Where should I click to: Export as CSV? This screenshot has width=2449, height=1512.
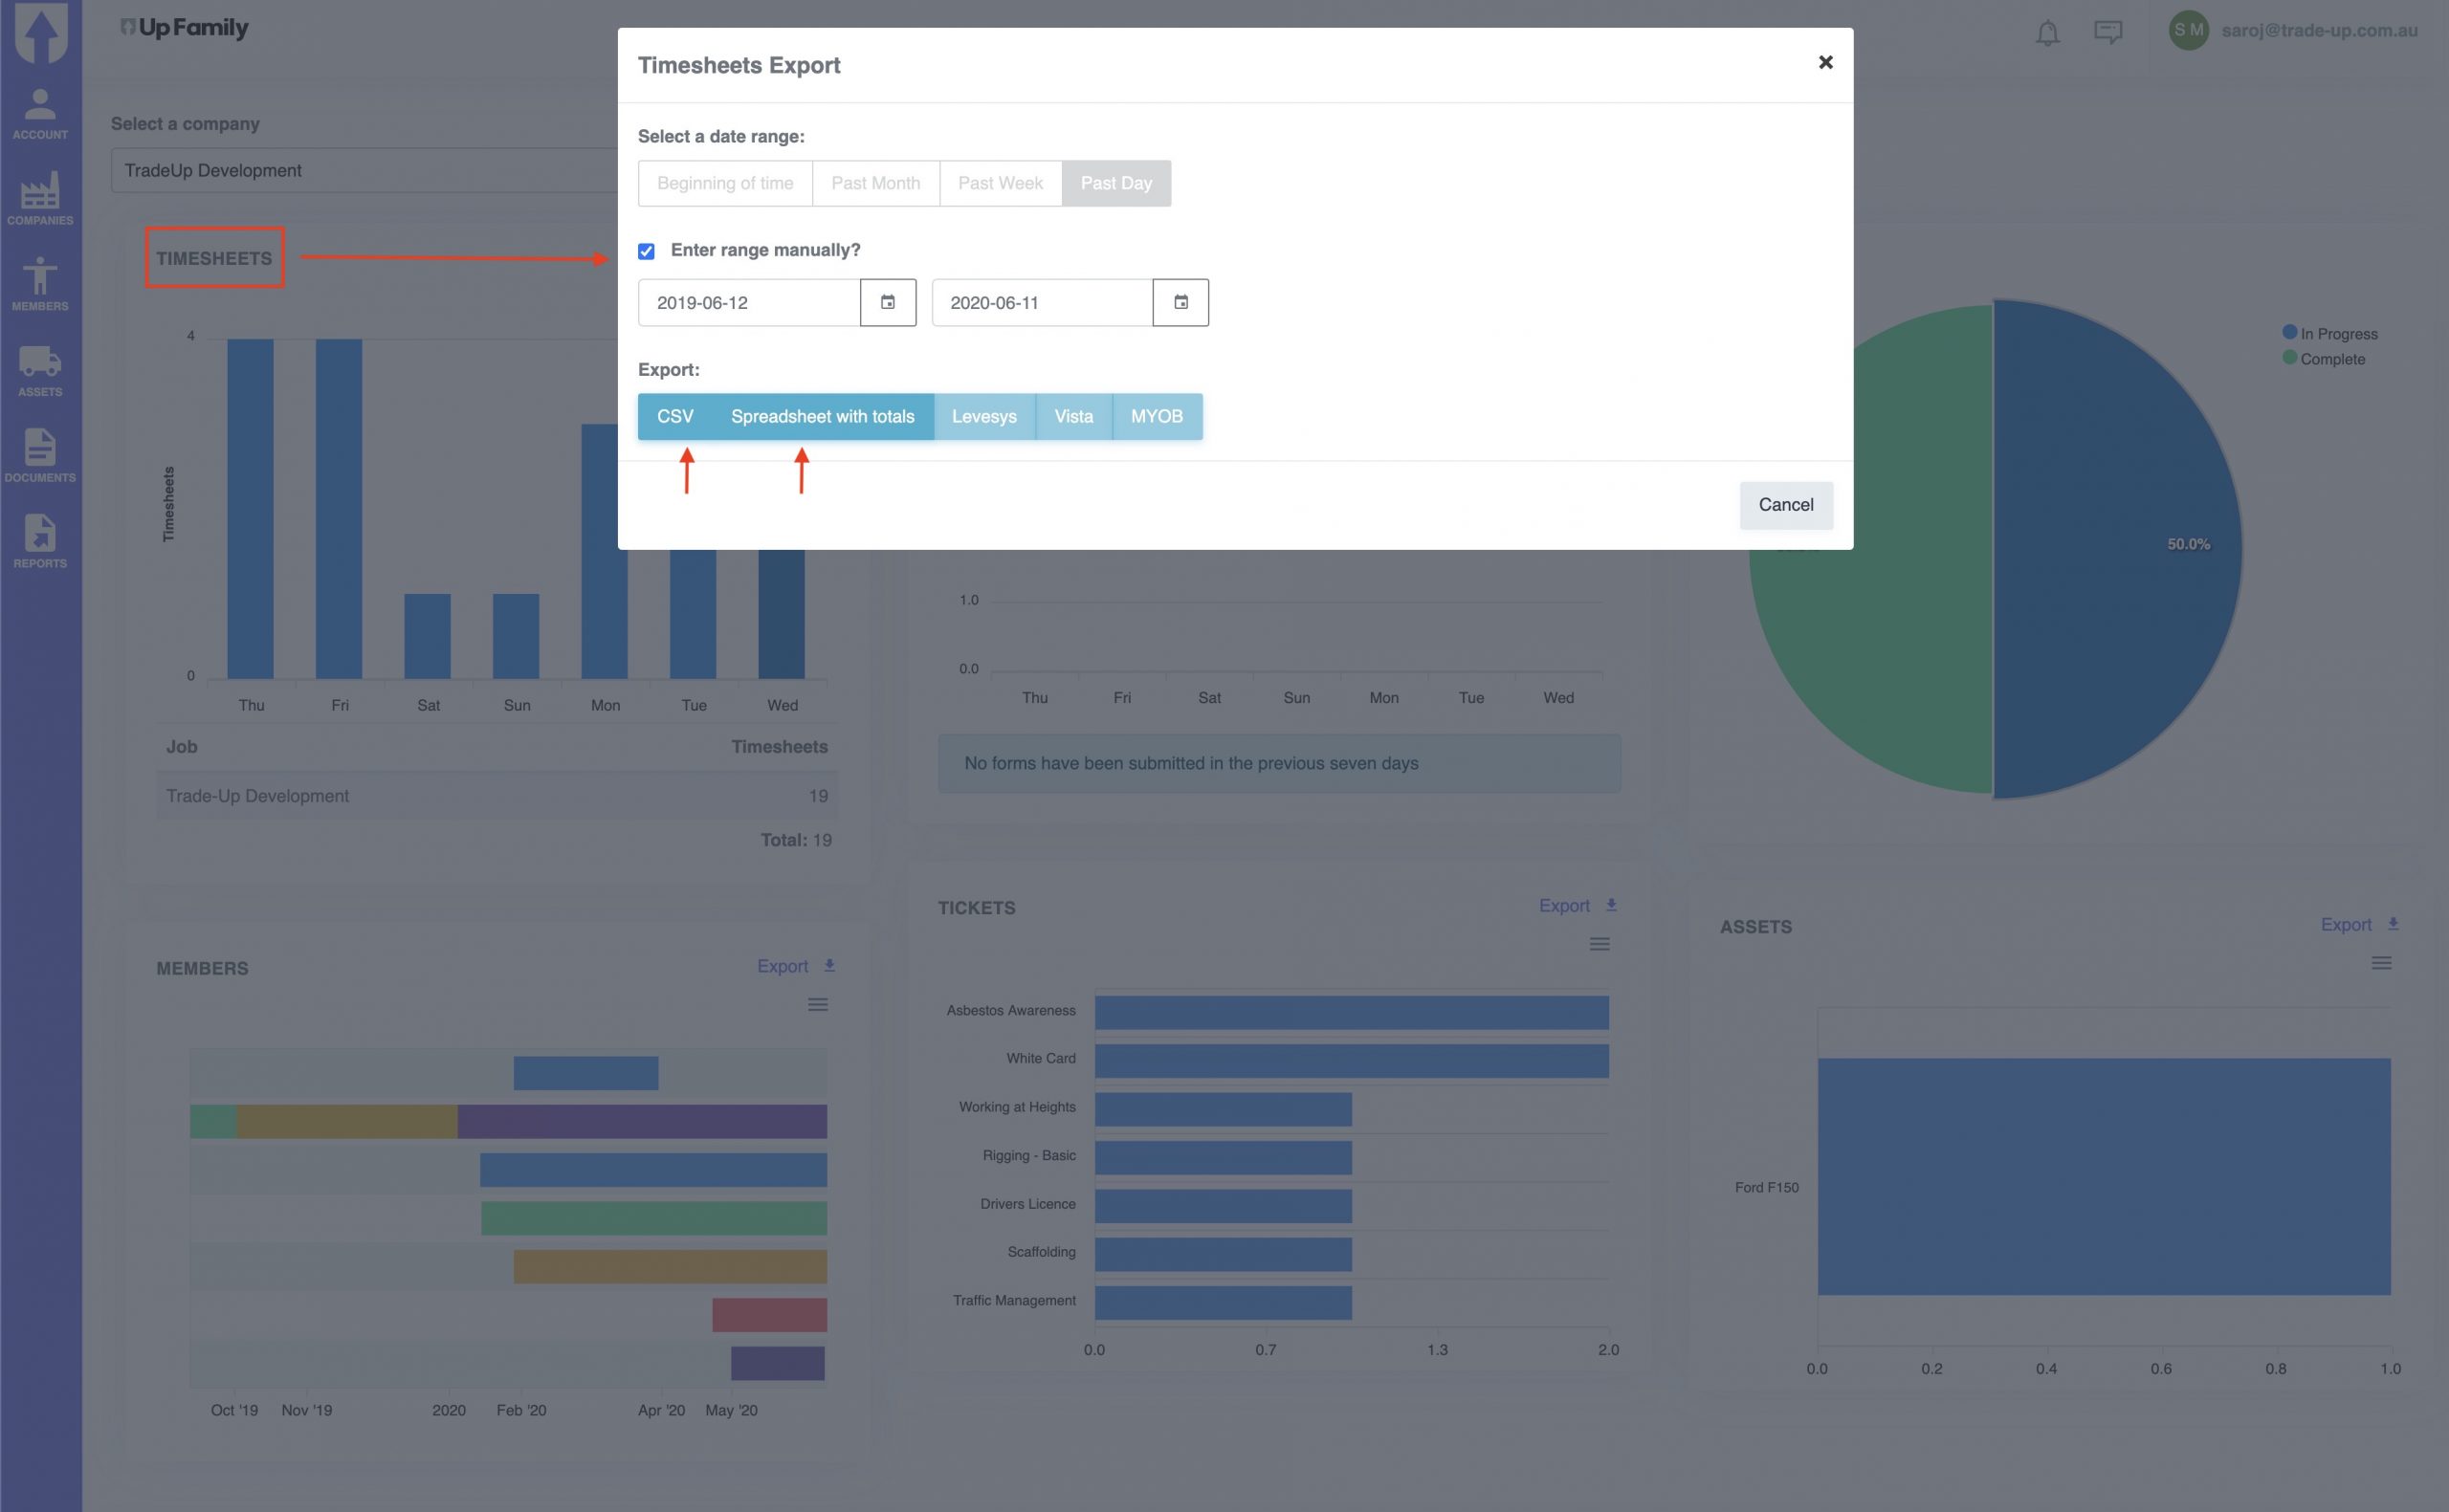click(x=675, y=416)
